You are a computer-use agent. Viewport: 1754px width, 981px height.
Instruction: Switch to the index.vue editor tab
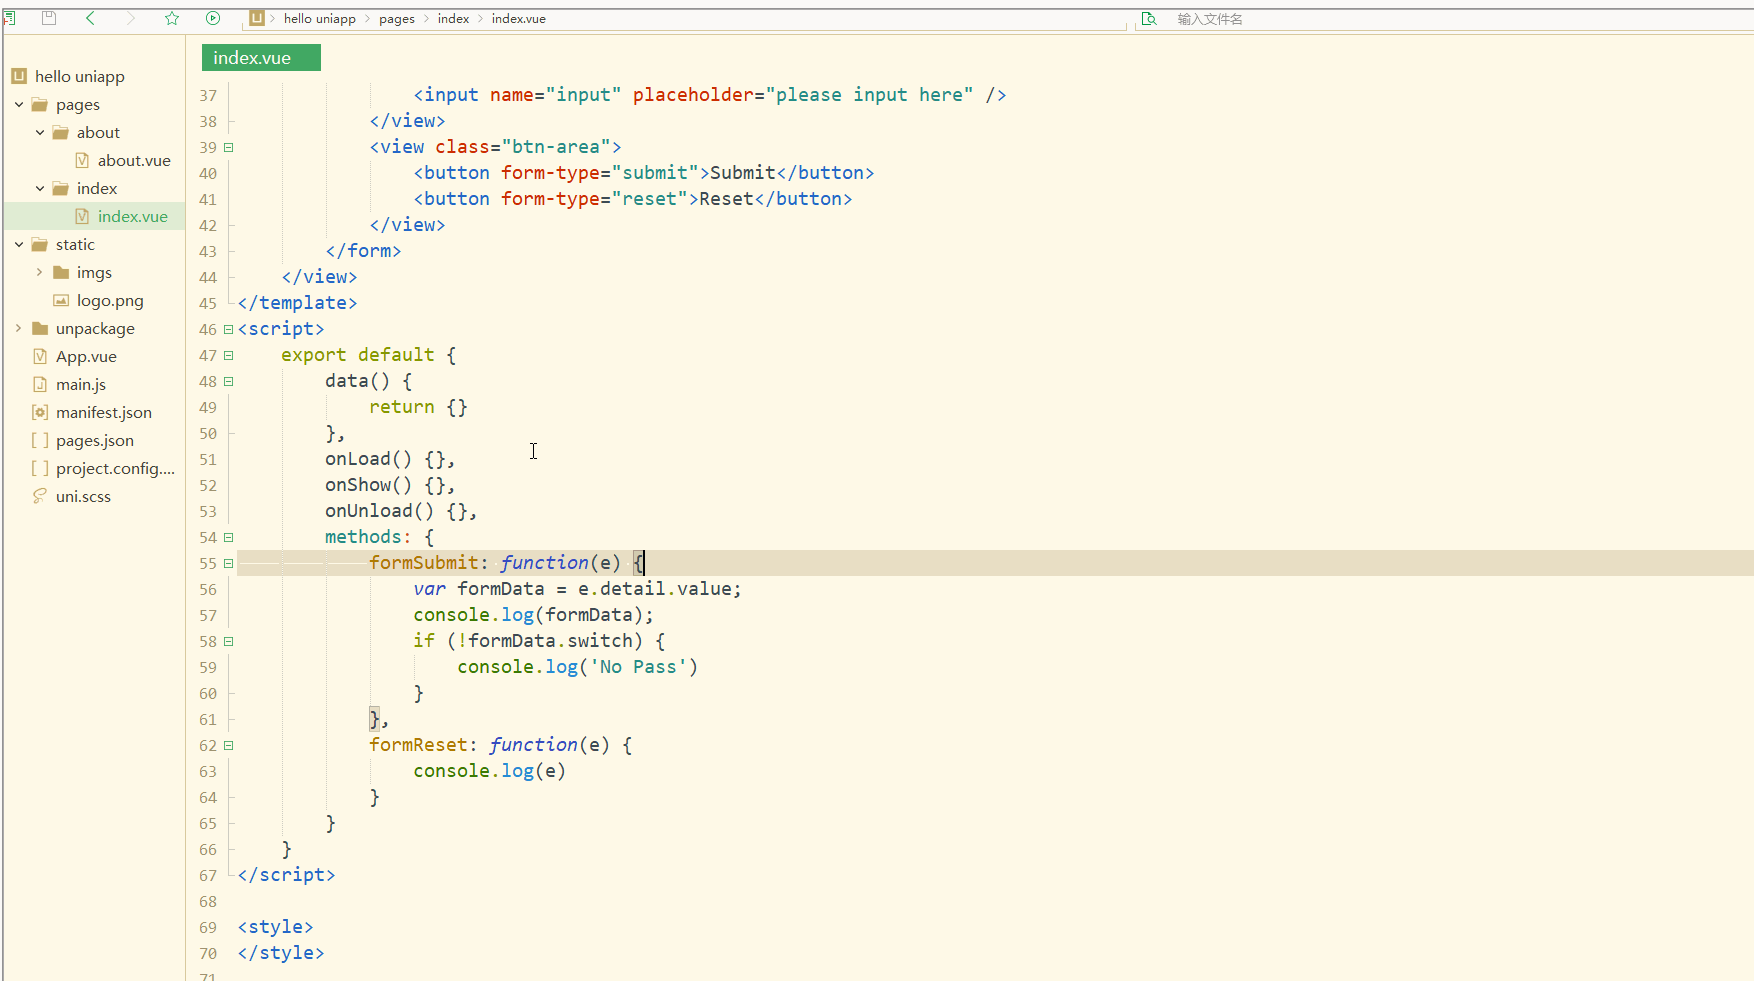[x=261, y=58]
